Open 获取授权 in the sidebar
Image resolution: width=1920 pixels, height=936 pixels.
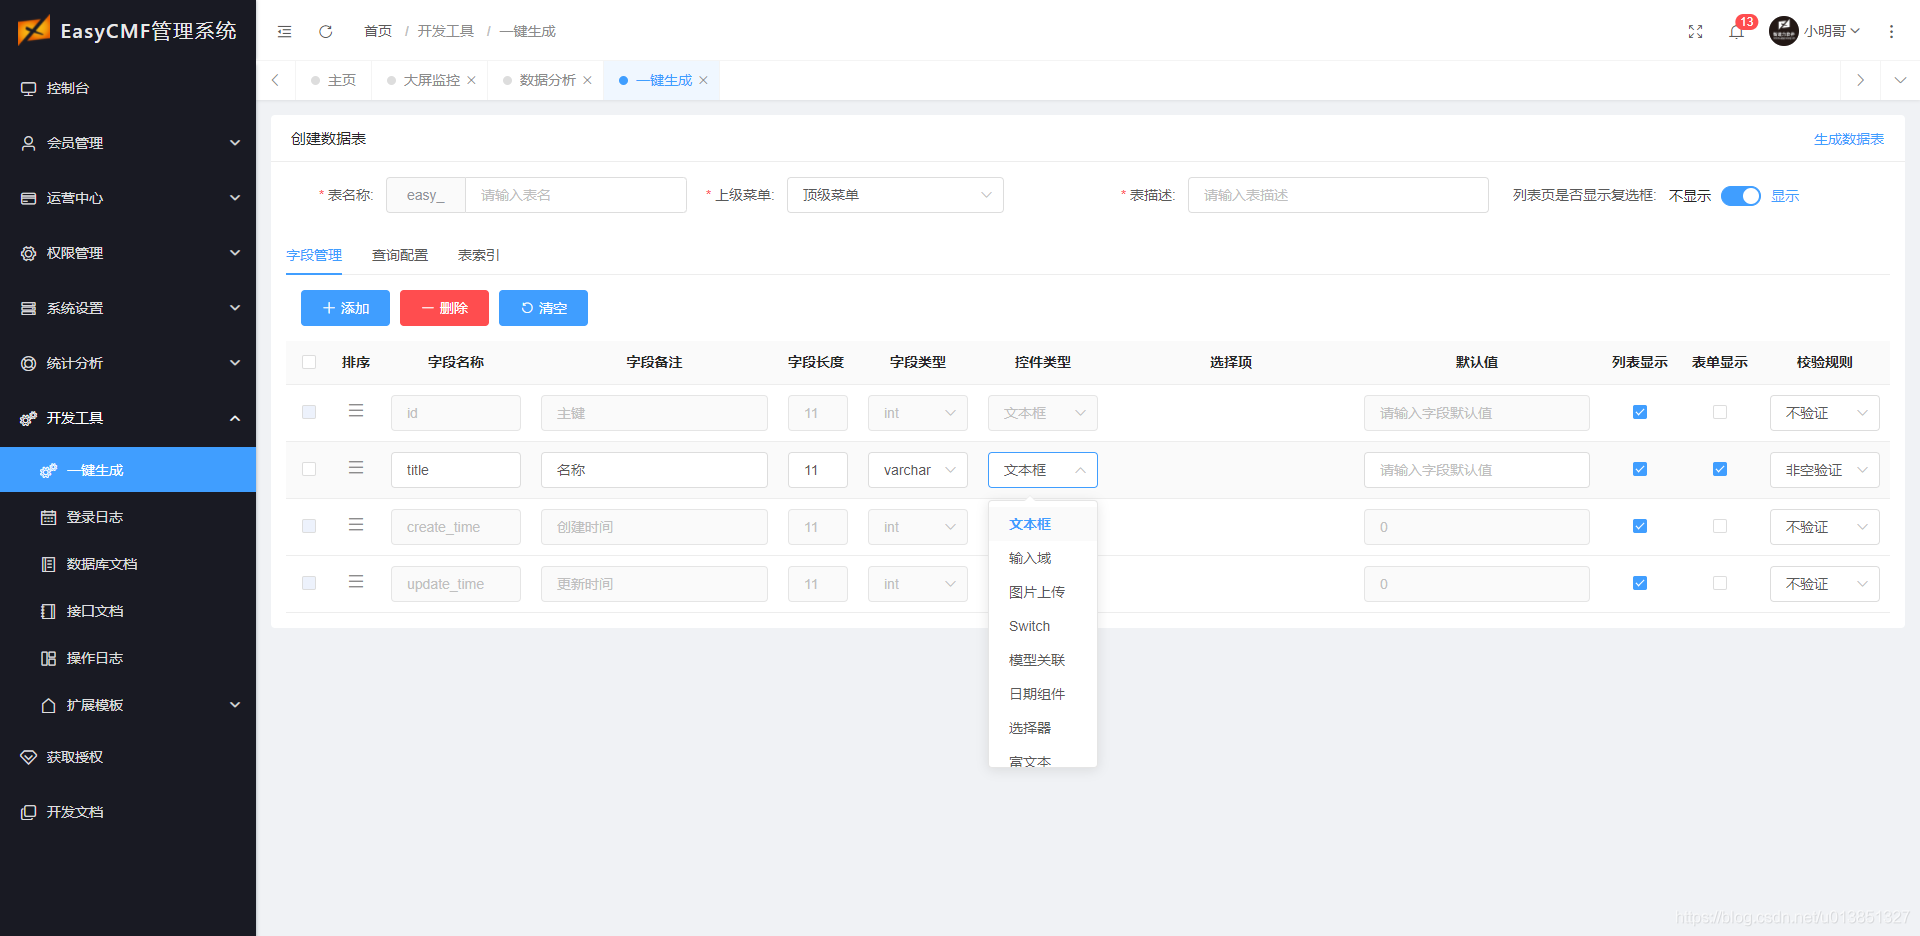pyautogui.click(x=128, y=757)
